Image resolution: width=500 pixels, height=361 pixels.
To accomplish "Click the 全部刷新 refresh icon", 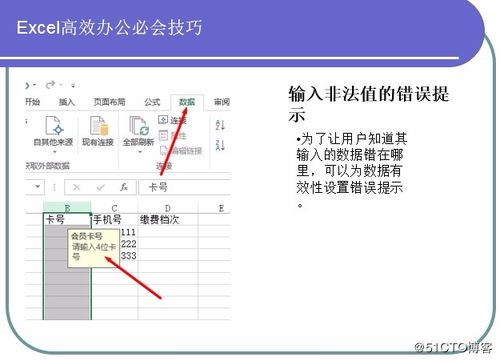I will click(x=139, y=125).
